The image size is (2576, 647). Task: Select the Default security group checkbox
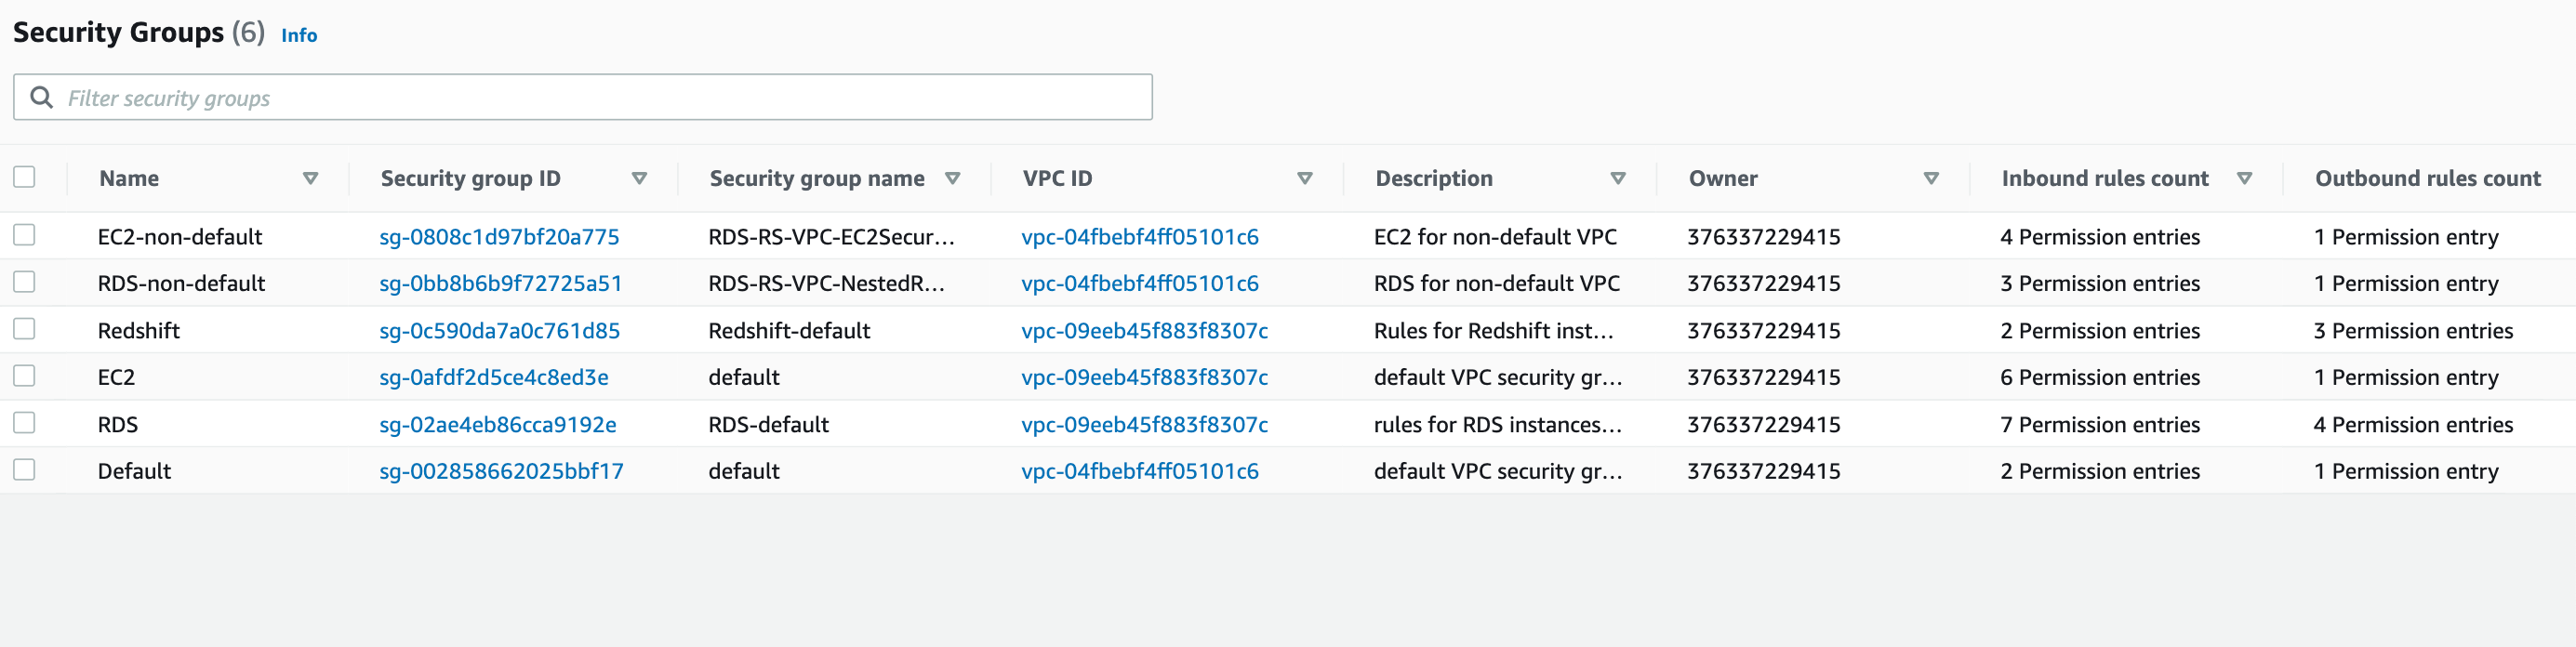pyautogui.click(x=24, y=470)
